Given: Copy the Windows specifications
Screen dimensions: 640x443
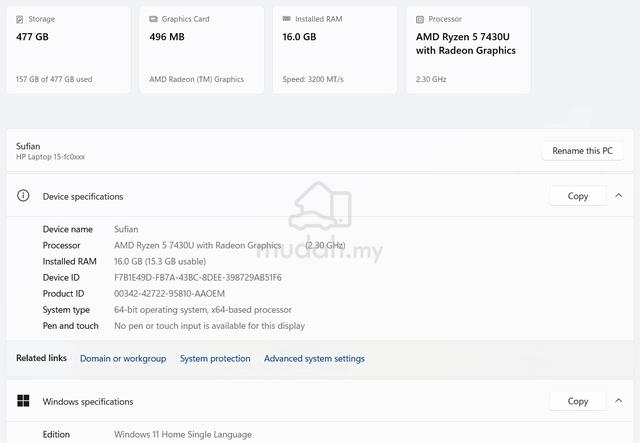Looking at the screenshot, I should click(x=578, y=401).
